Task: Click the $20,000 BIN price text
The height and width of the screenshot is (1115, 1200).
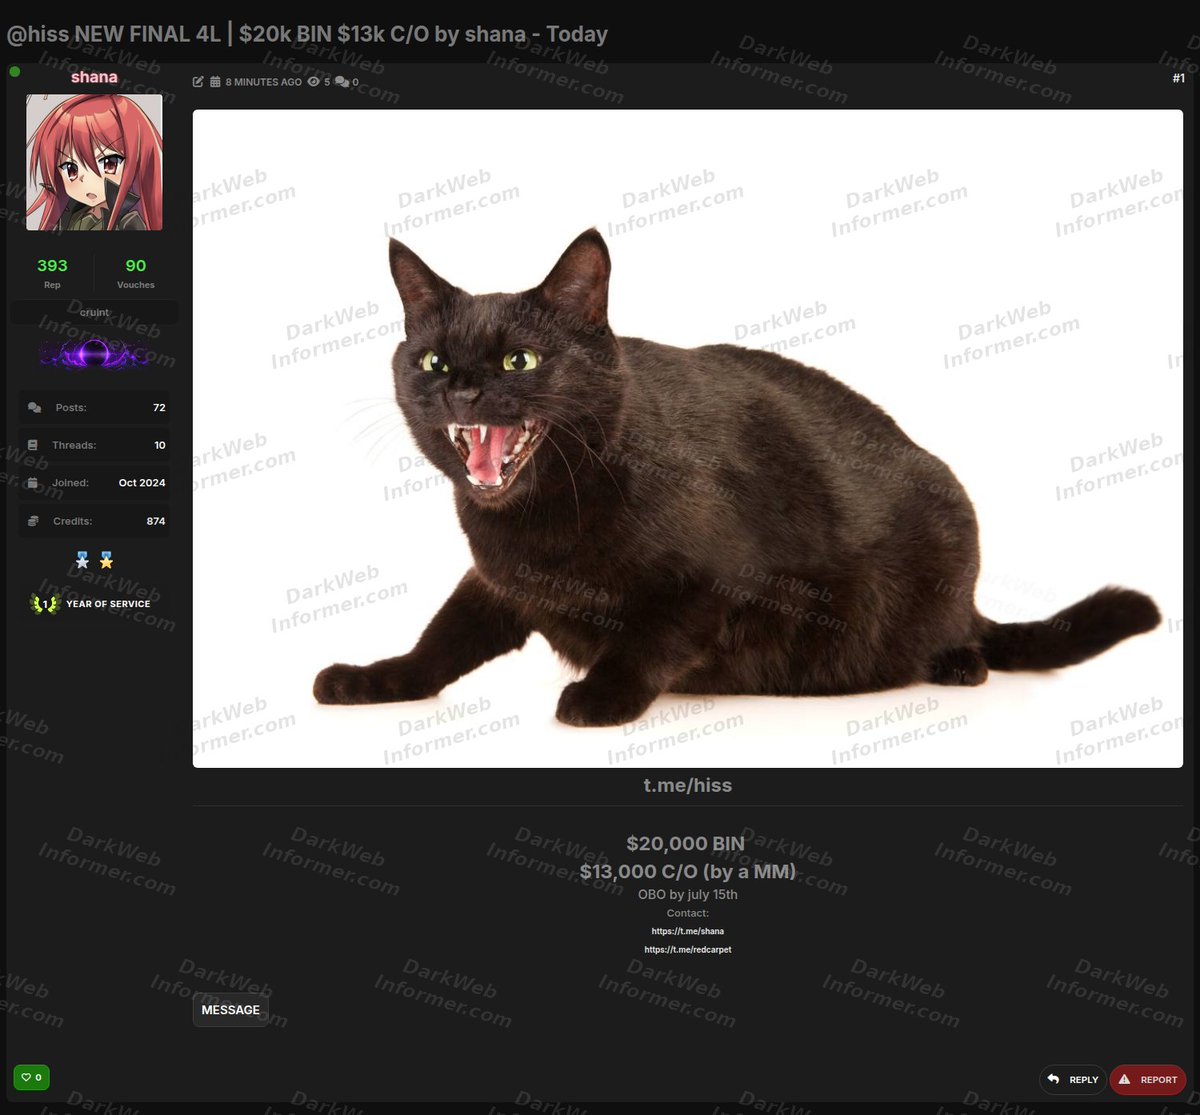Action: 686,844
